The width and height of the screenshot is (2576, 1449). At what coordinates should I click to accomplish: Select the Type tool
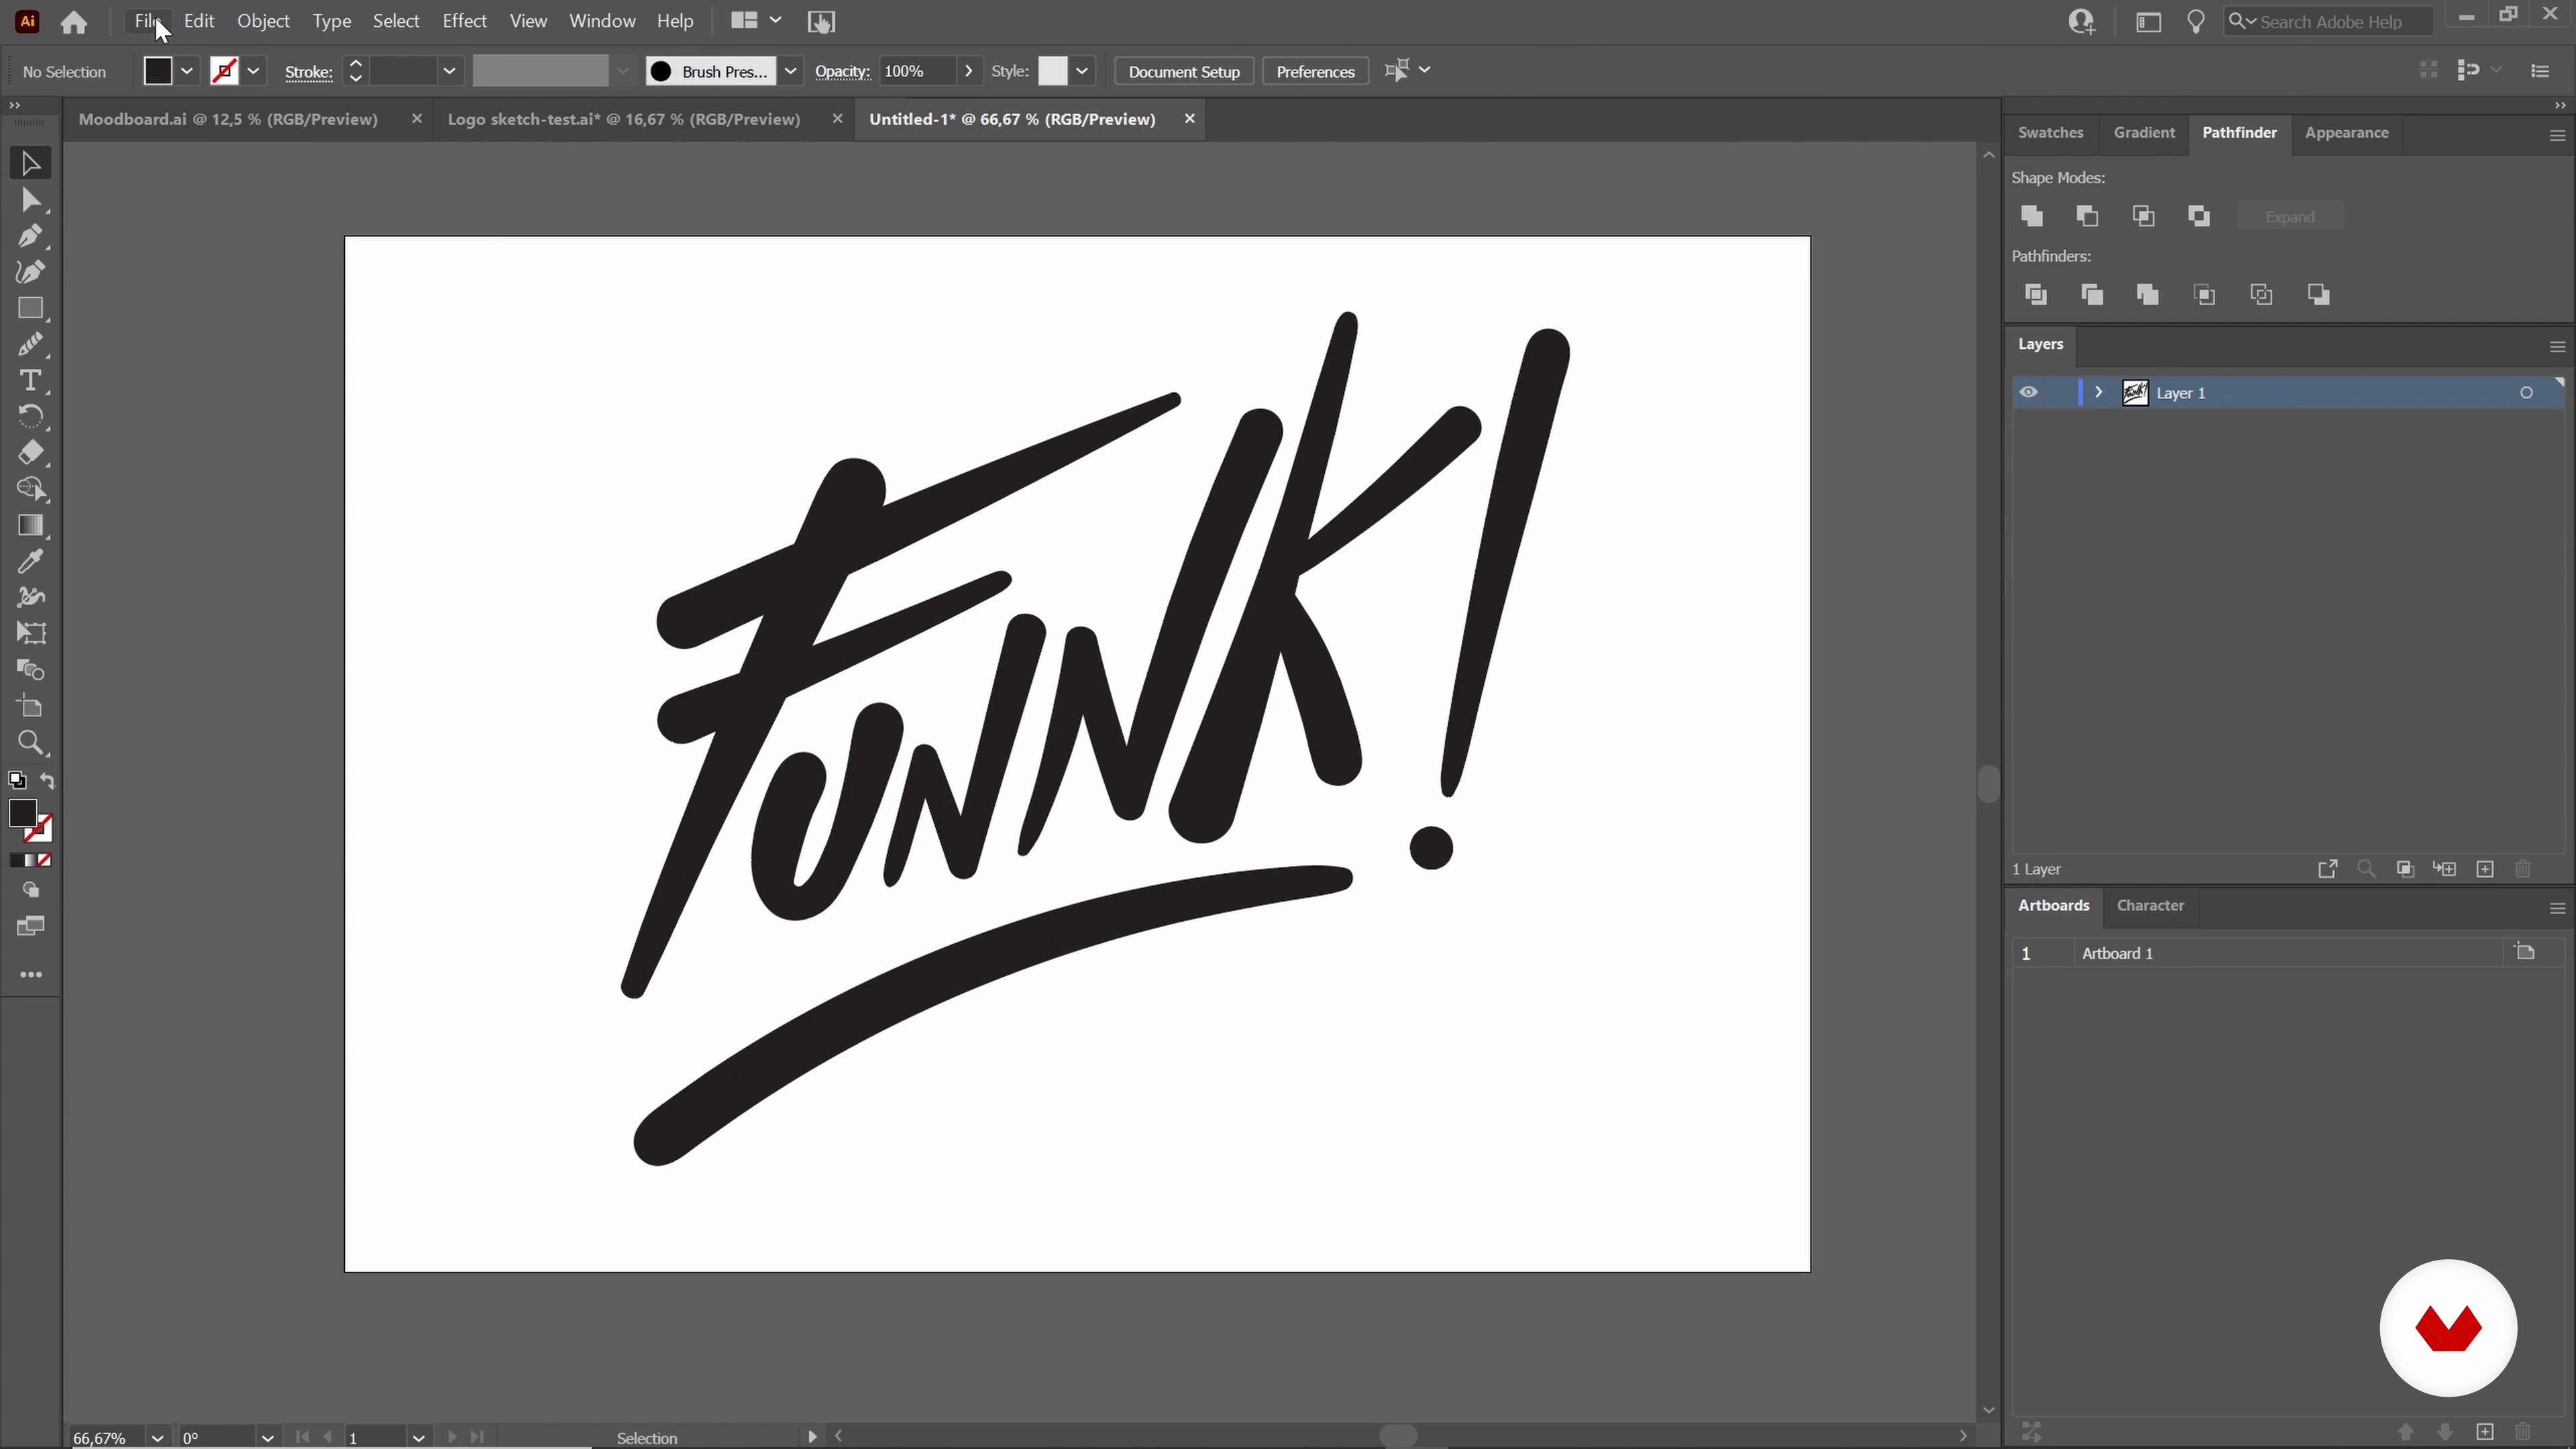coord(30,381)
